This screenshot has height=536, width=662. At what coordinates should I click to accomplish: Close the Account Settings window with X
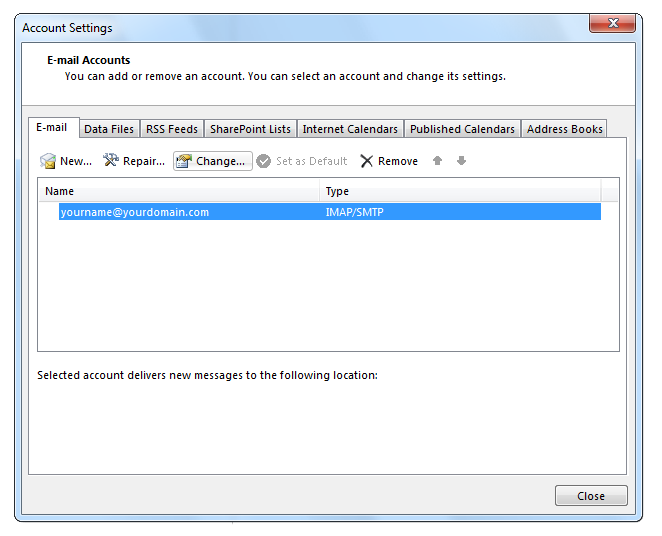coord(610,25)
